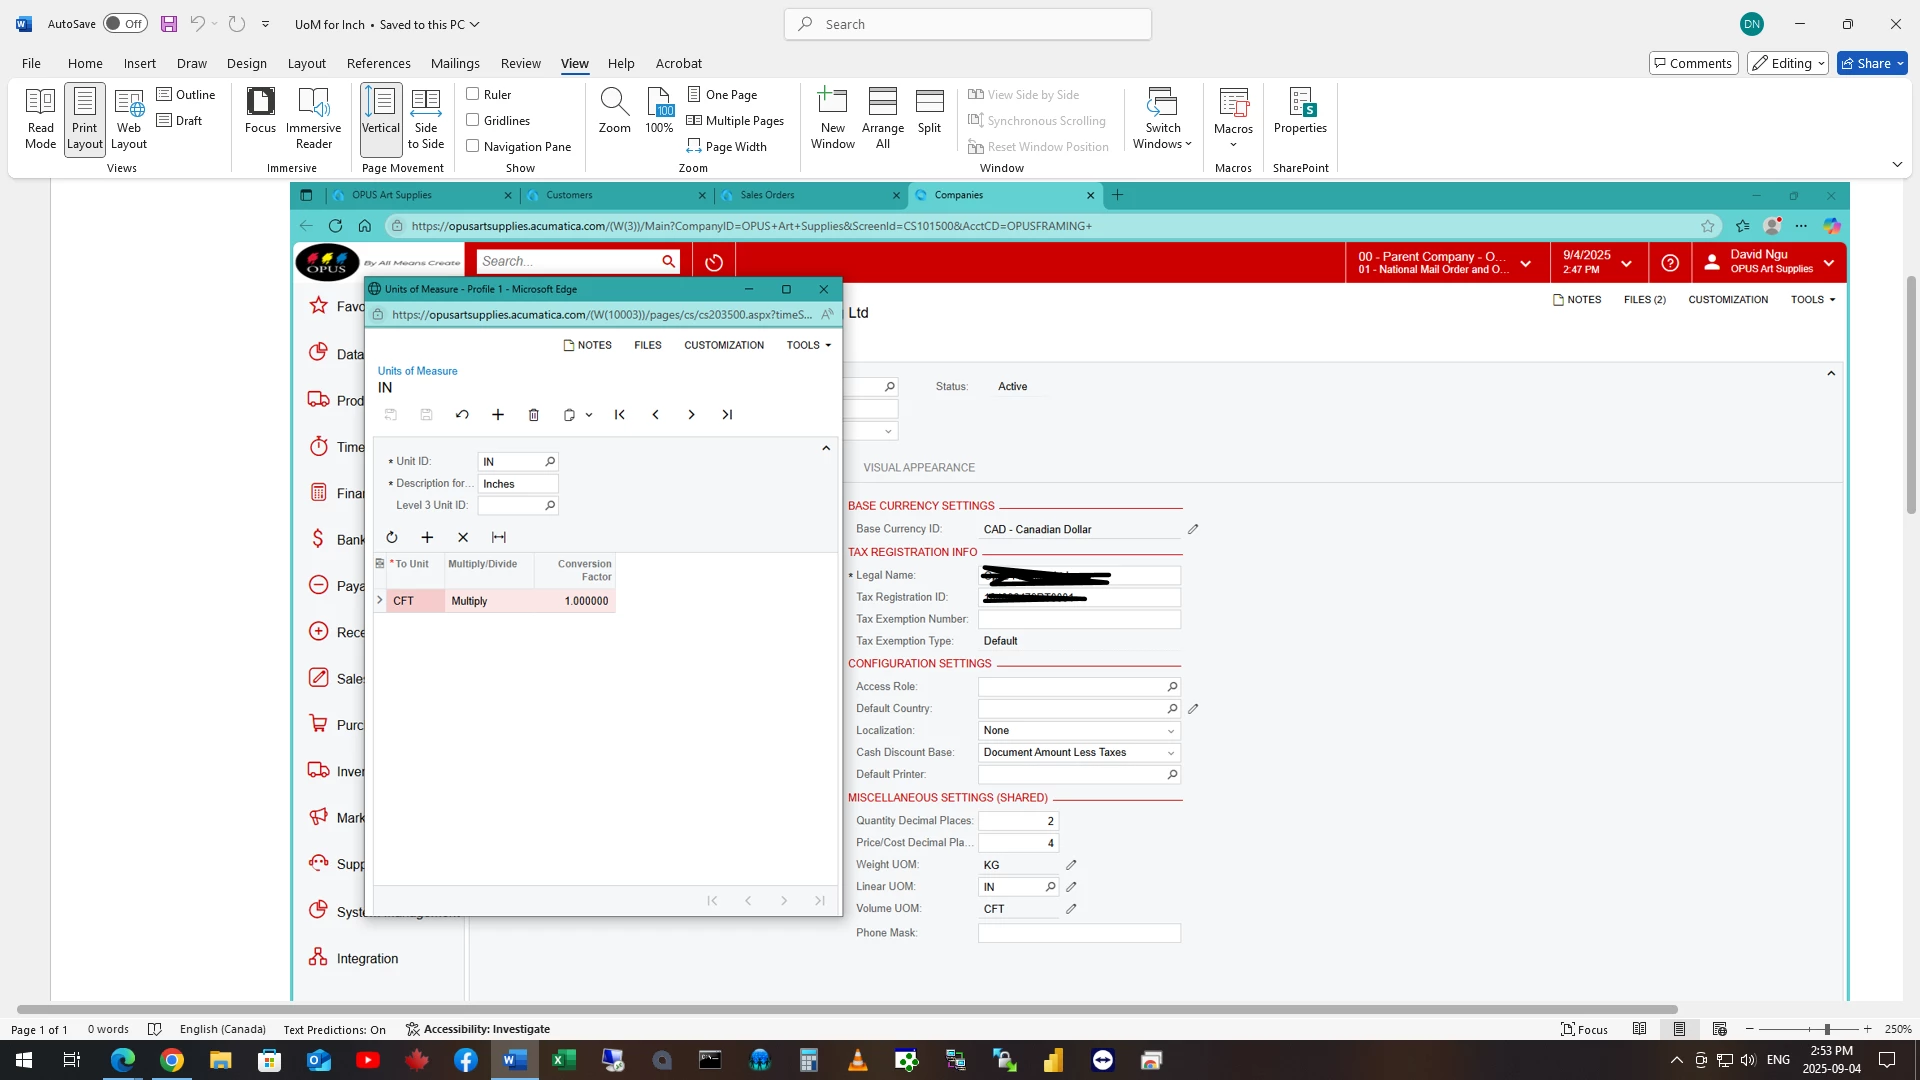
Task: Click the Share button
Action: click(1872, 63)
